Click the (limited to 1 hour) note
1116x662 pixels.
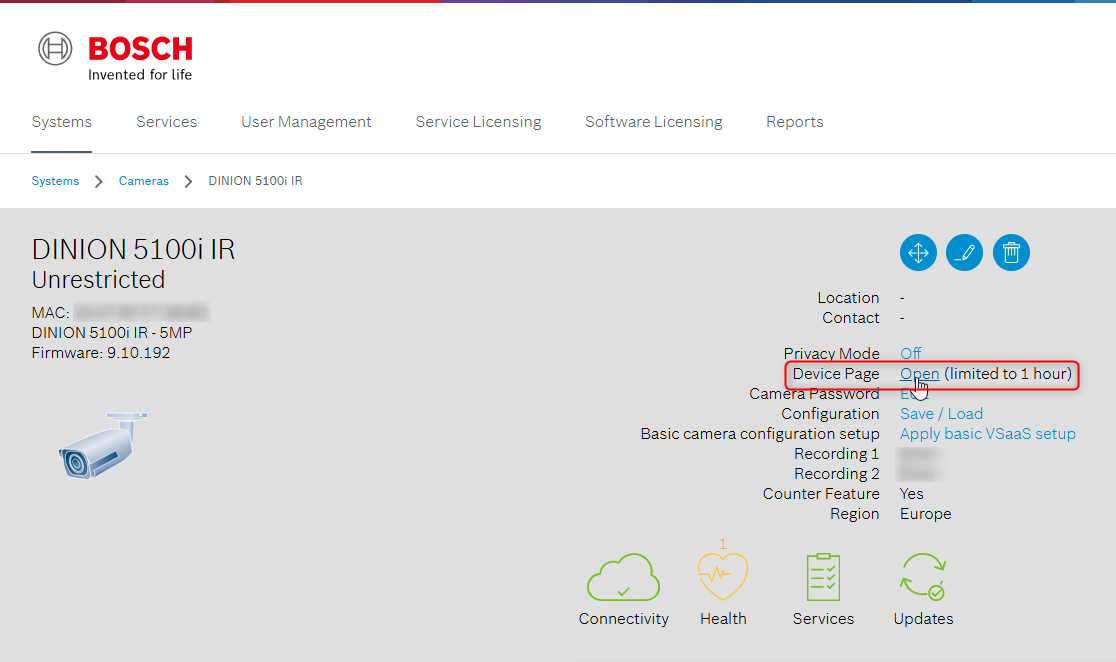point(1008,374)
